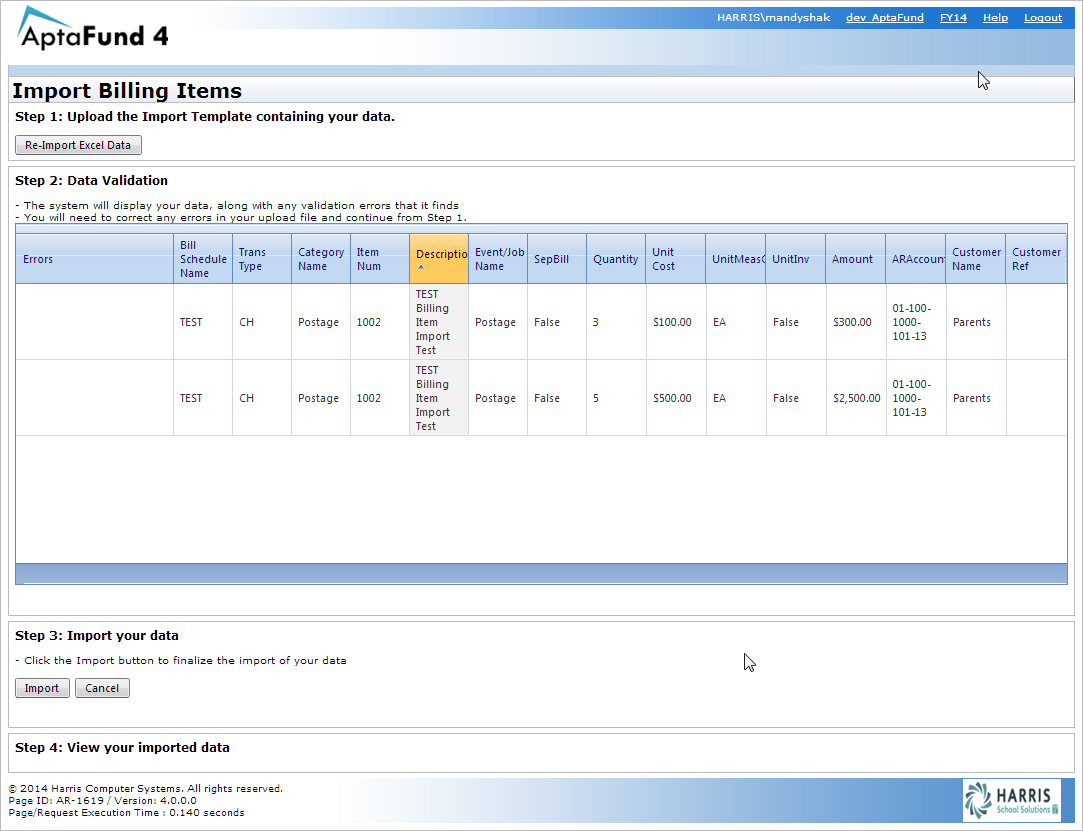Sort by the Event/Job Name column header

tap(498, 259)
